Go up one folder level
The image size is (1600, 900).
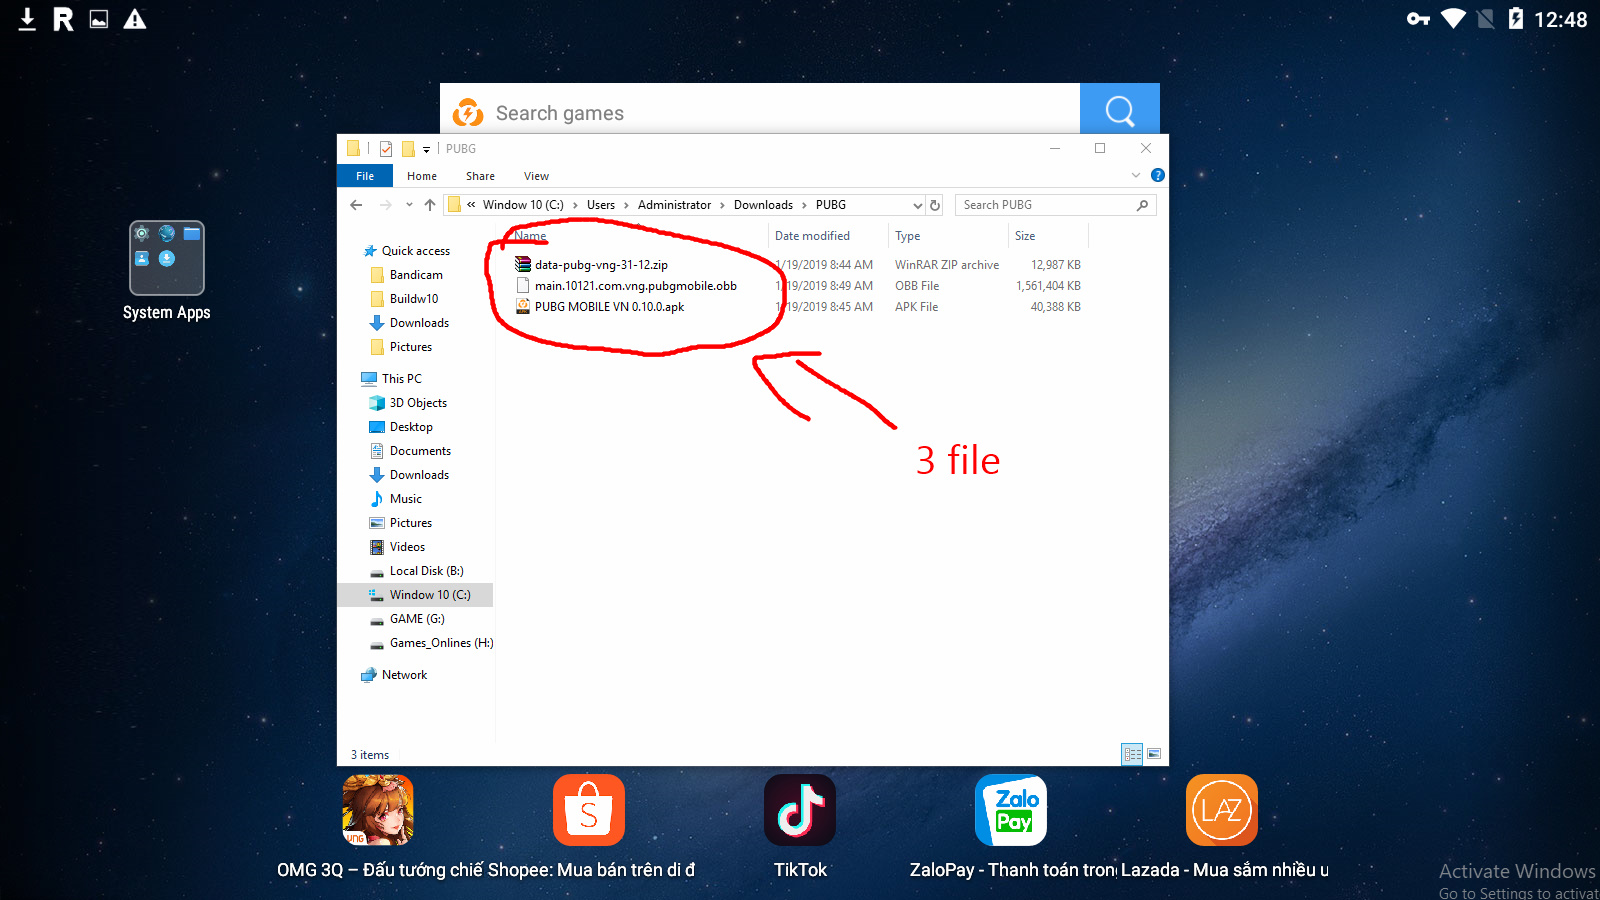pos(430,205)
